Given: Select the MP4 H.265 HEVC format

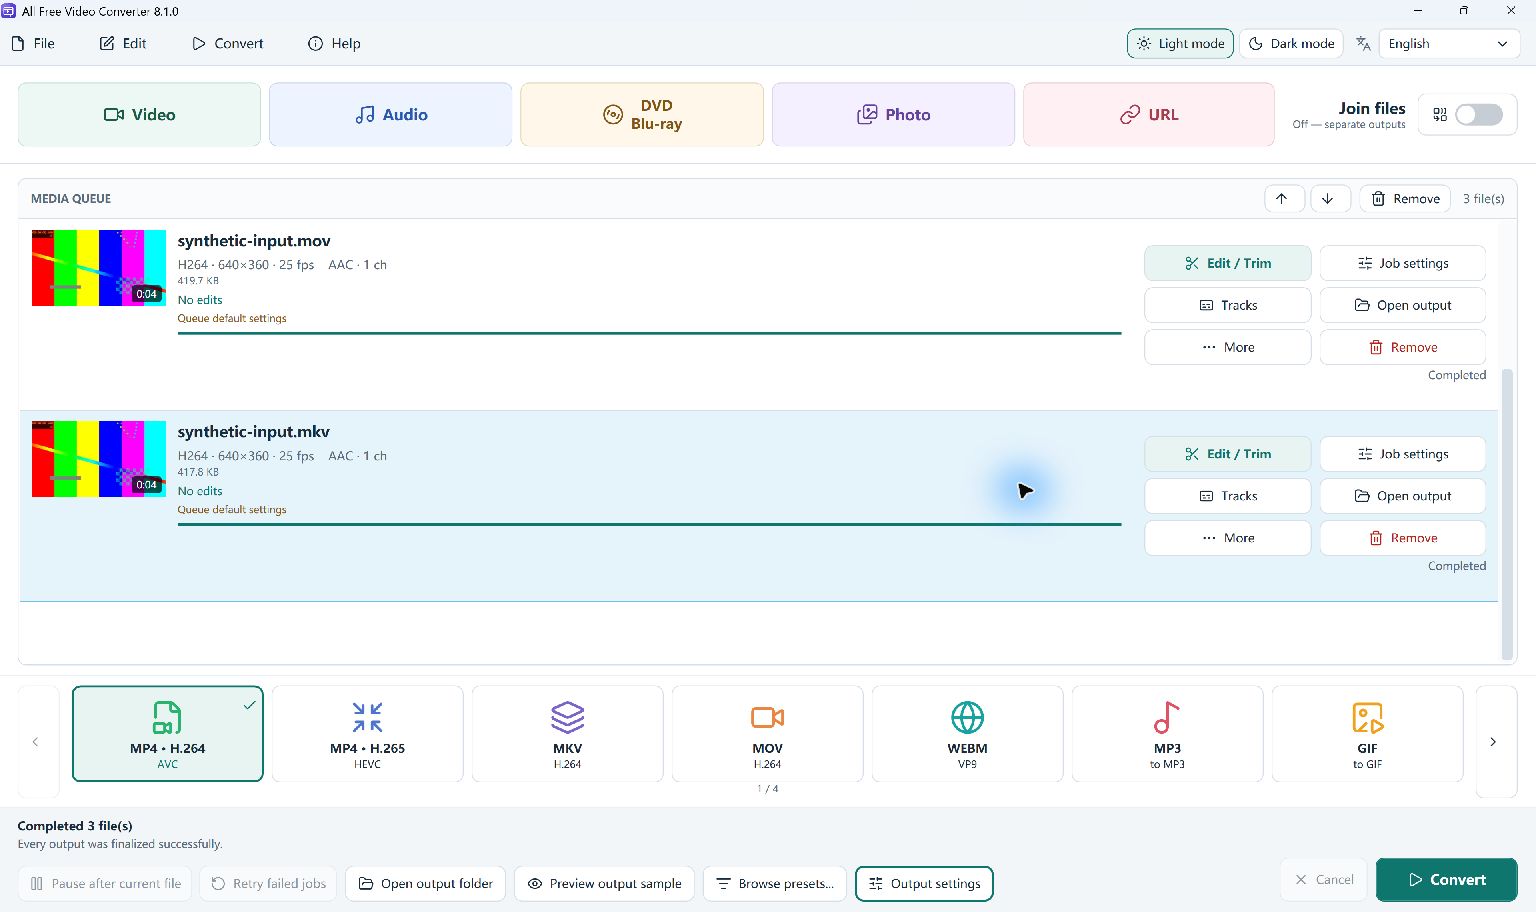Looking at the screenshot, I should 367,733.
